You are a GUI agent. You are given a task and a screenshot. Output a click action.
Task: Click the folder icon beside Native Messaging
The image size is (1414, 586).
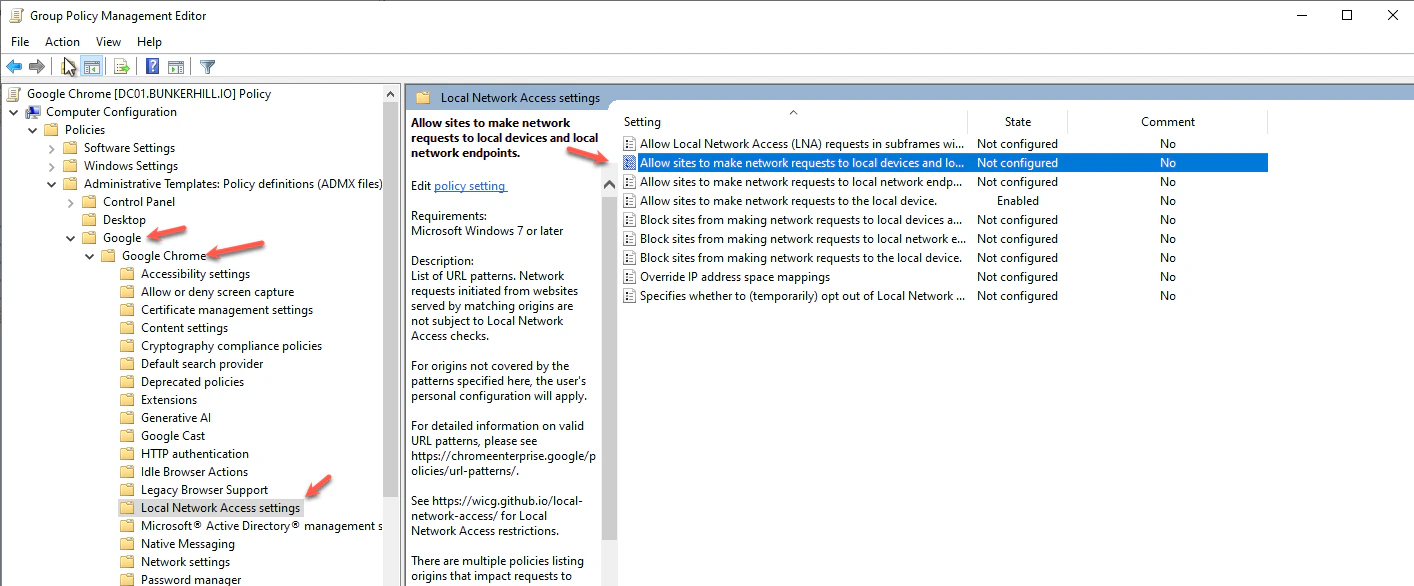127,544
